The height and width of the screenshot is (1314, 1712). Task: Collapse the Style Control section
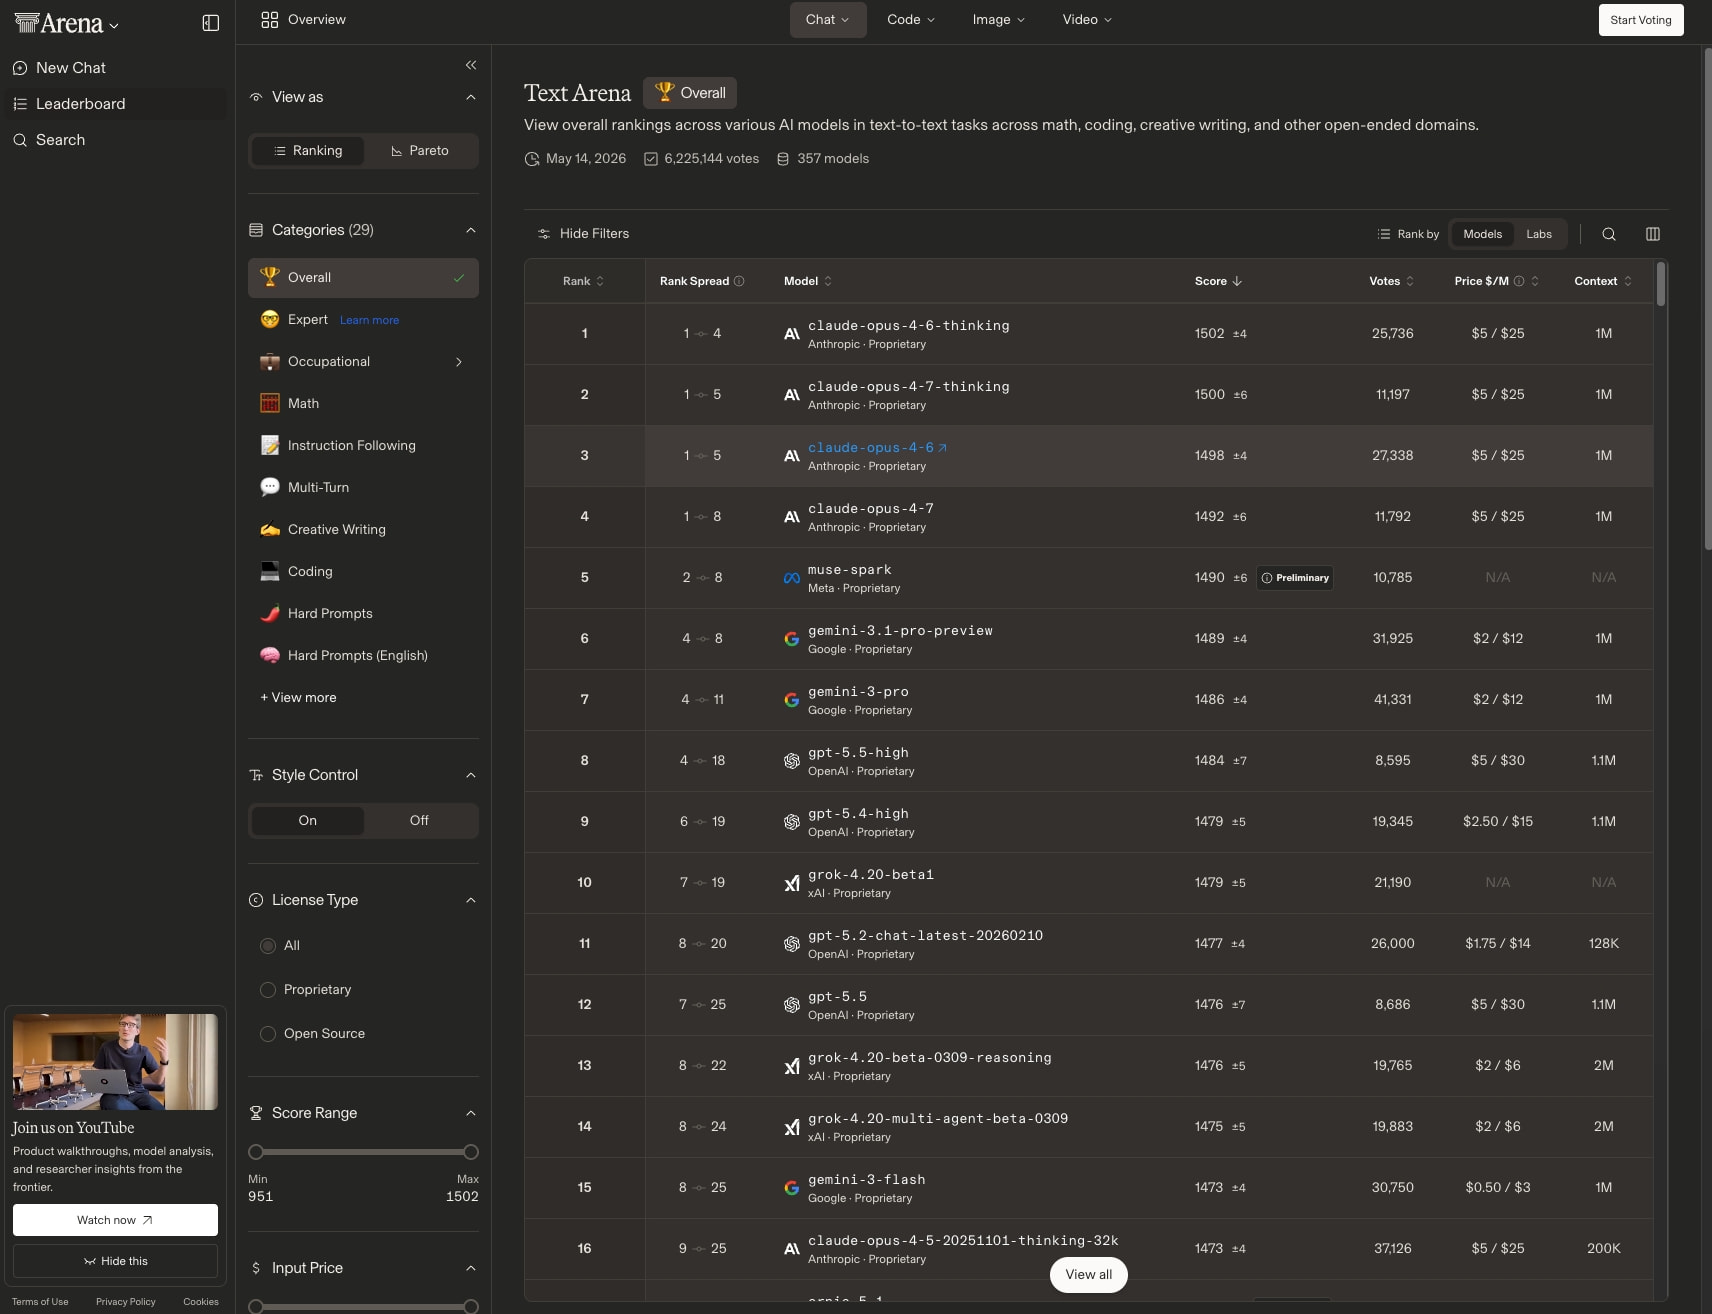[471, 775]
